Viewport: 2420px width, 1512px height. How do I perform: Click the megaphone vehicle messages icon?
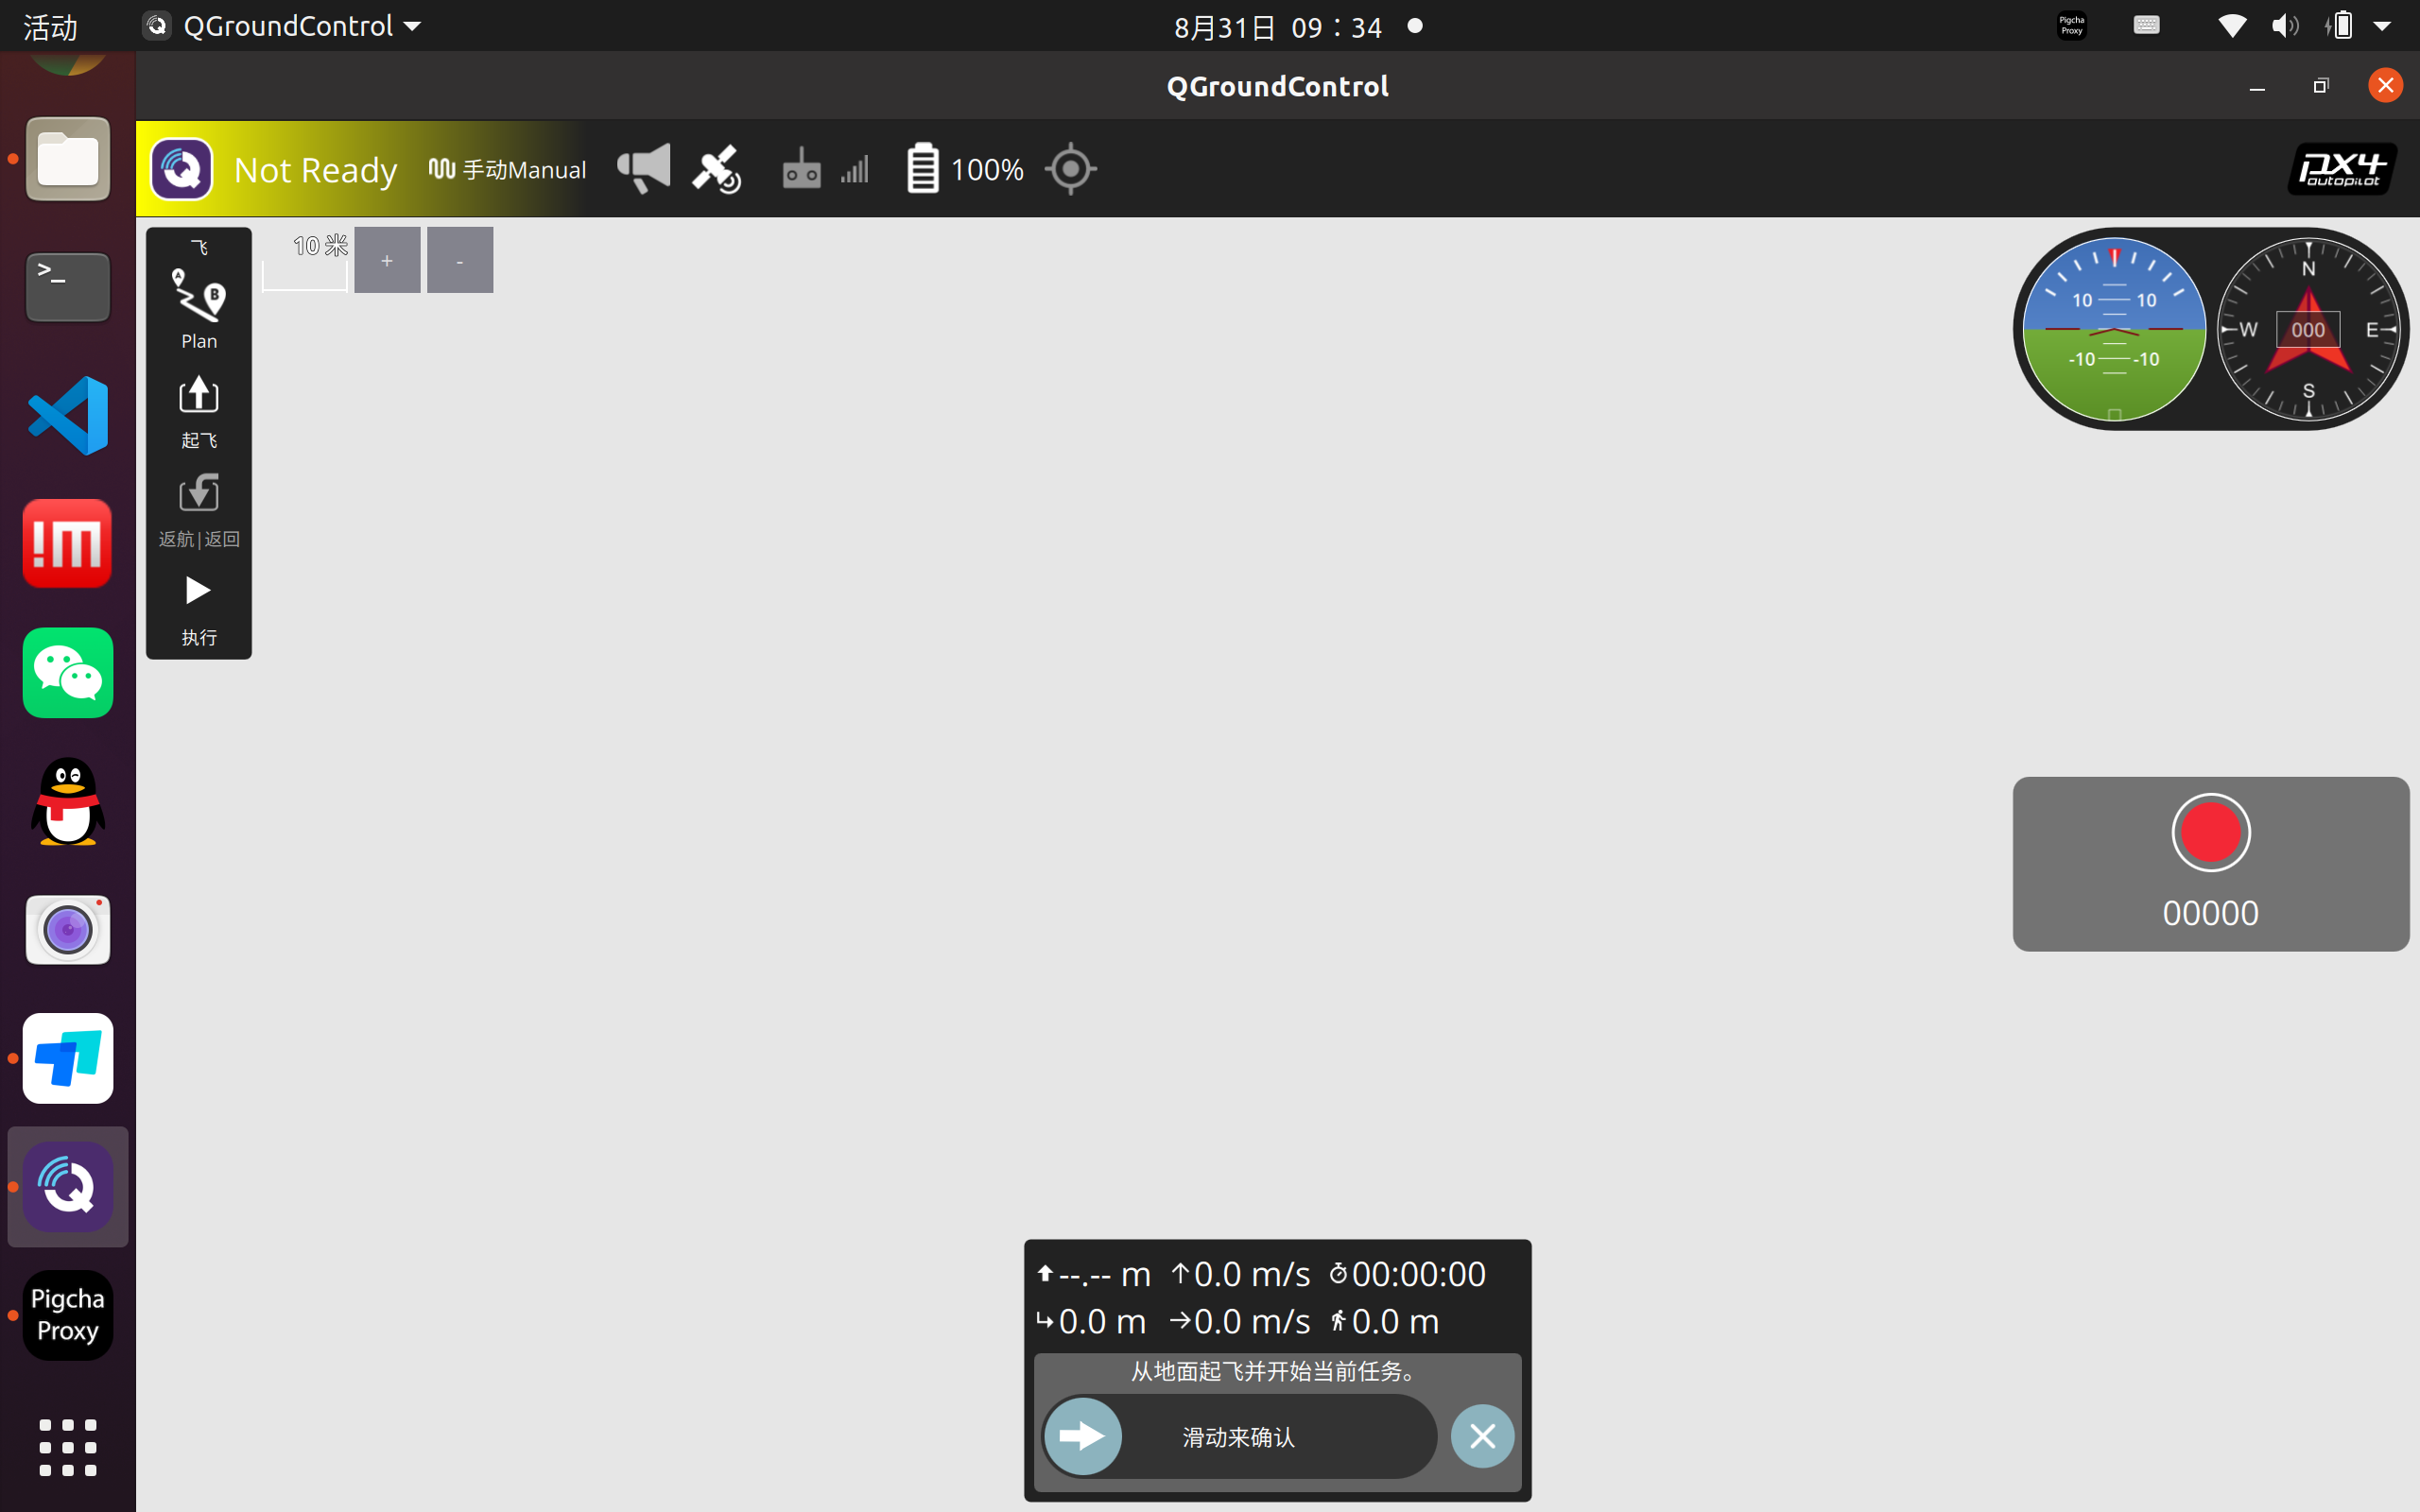click(643, 168)
